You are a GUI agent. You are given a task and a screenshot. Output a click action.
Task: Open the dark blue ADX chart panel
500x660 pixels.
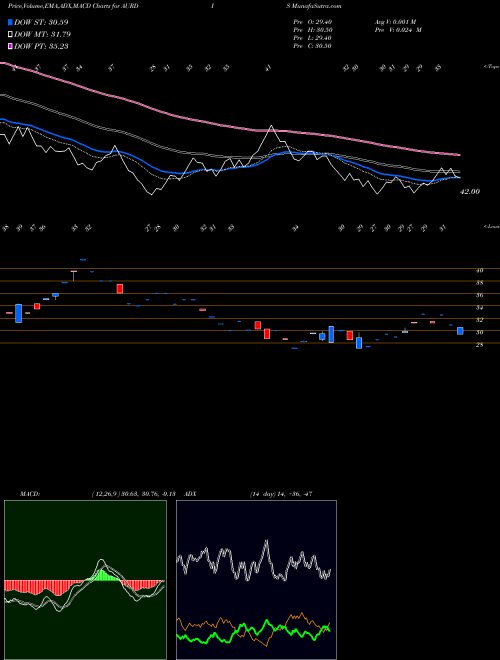tap(256, 580)
